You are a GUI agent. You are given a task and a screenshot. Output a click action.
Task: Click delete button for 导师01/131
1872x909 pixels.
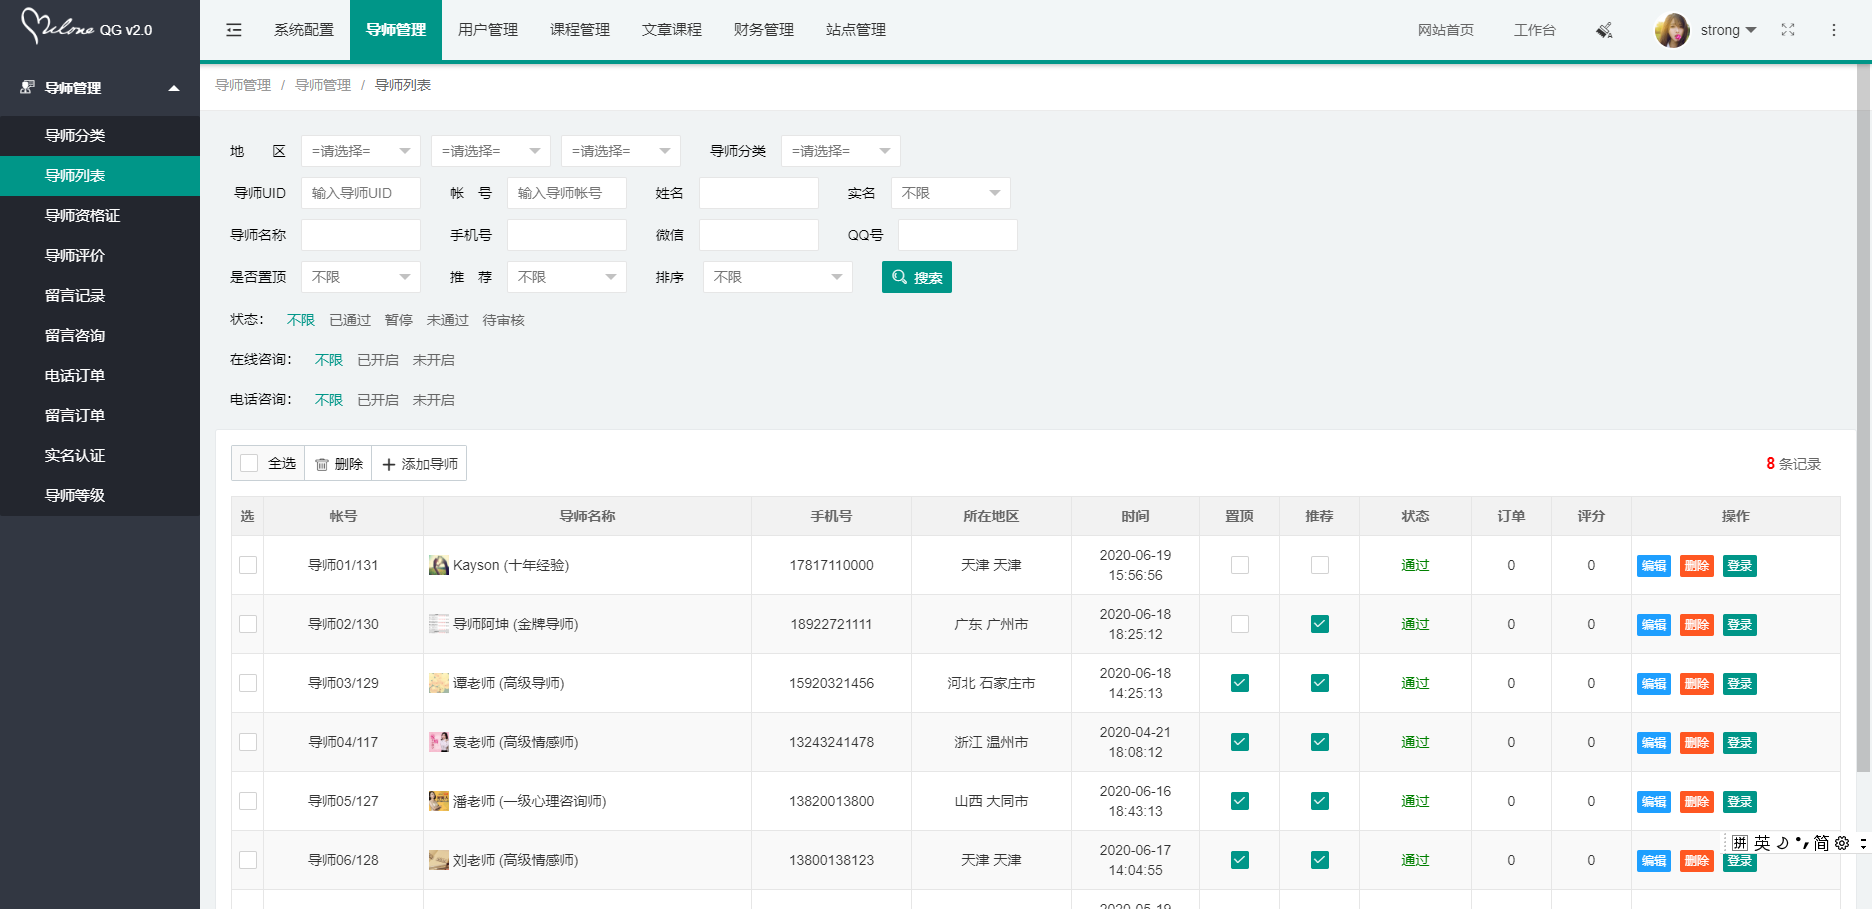1697,566
